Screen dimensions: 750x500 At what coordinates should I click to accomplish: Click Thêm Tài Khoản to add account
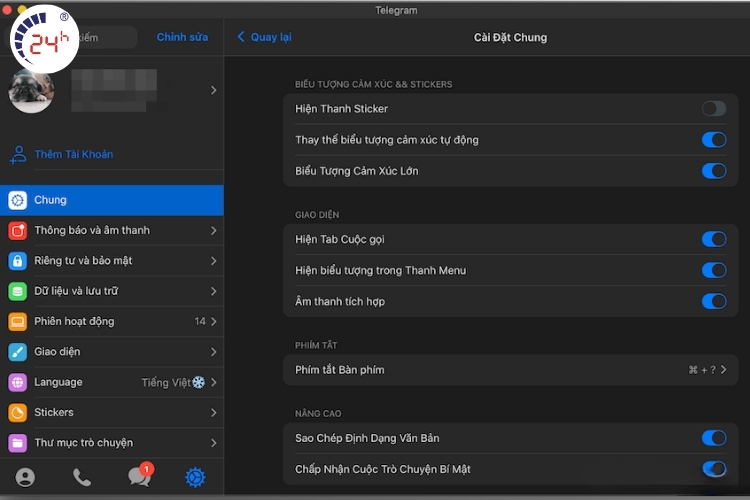coord(74,154)
